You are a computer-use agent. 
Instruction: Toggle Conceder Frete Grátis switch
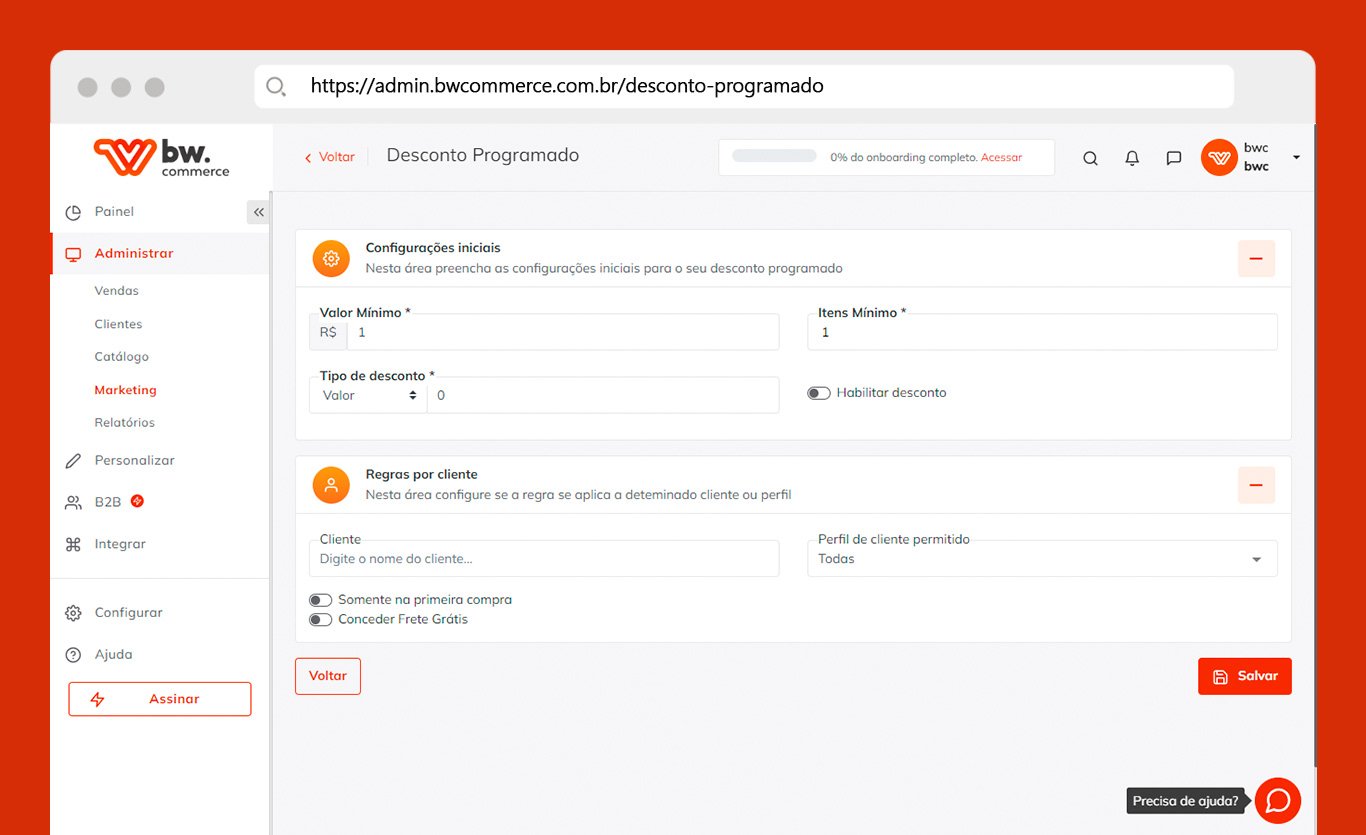click(321, 620)
